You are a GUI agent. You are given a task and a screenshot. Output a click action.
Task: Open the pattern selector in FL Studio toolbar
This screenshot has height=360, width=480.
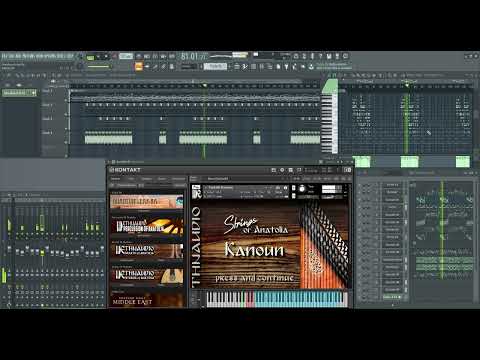(215, 66)
